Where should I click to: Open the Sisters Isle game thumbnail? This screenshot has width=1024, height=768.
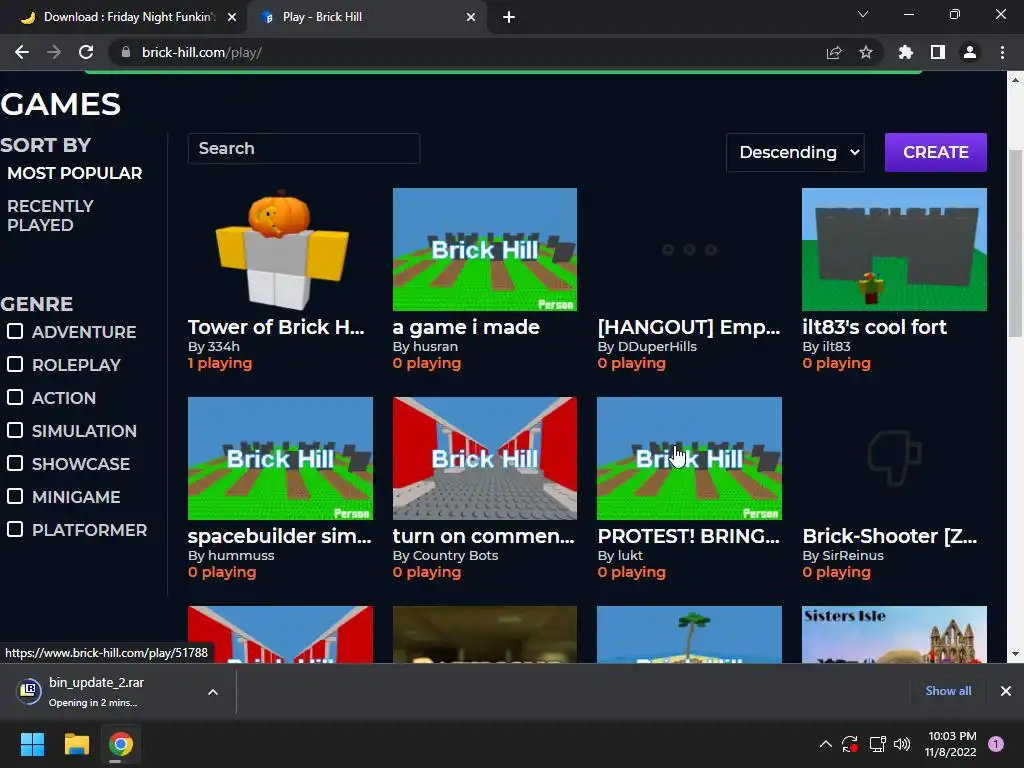894,634
